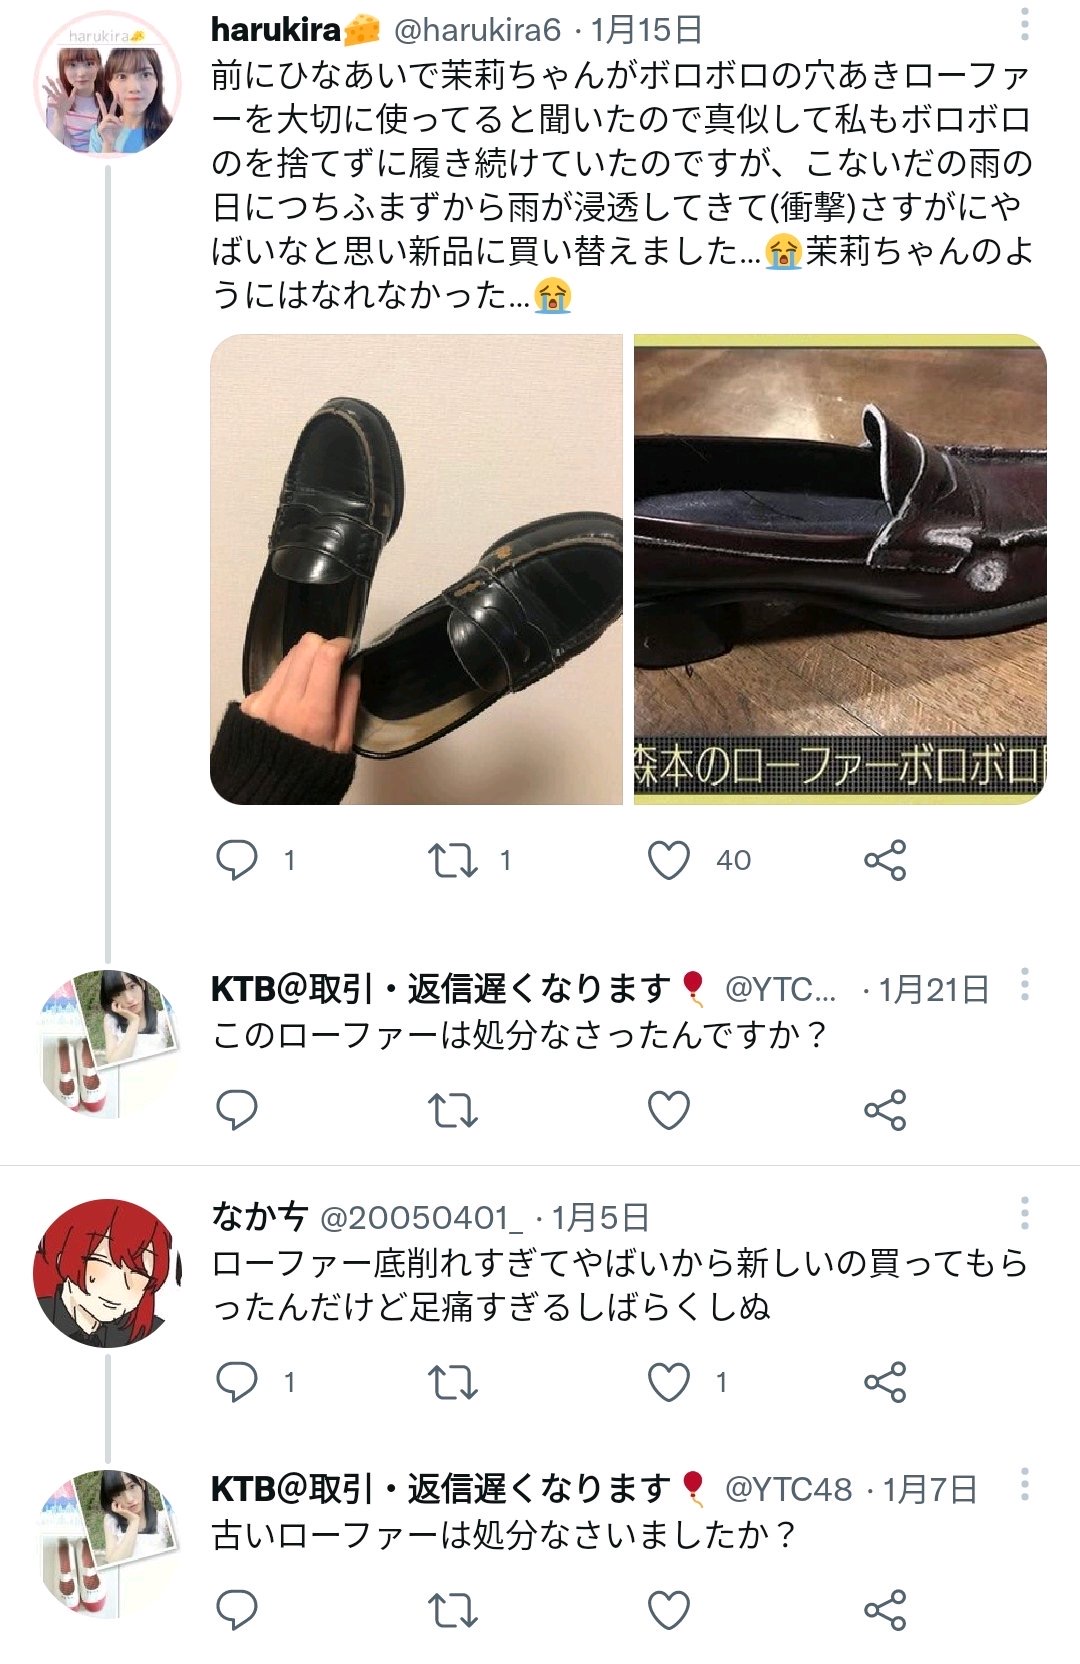Screen dimensions: 1080x1664
Task: Retweet KTB's January 21 reply
Action: tap(453, 1110)
